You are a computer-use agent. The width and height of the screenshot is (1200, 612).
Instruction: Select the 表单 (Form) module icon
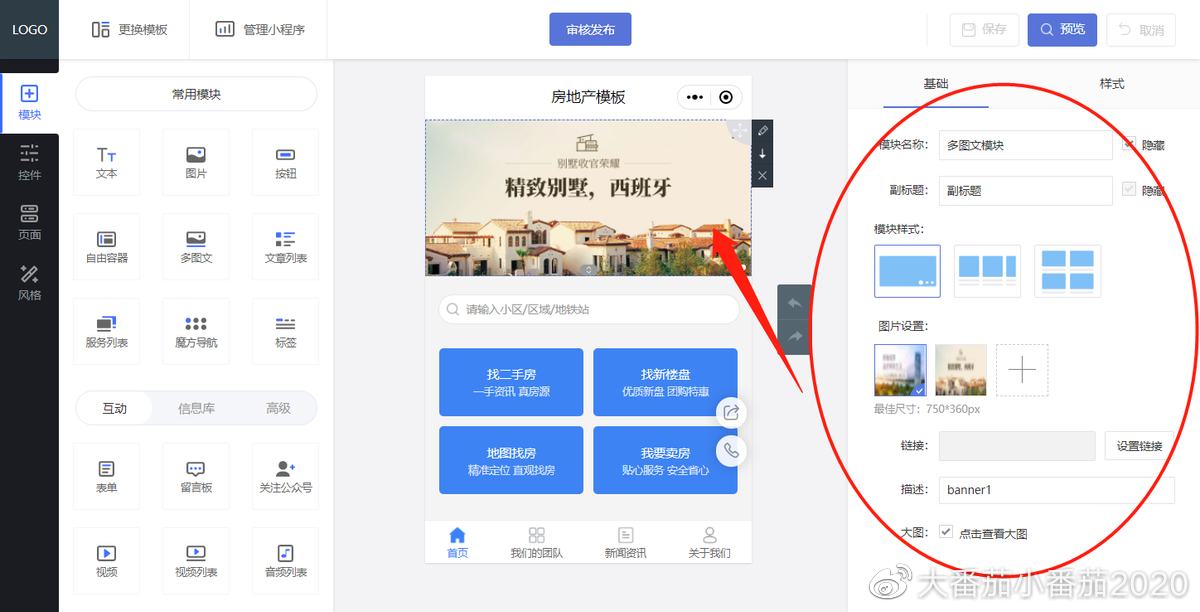(x=106, y=476)
